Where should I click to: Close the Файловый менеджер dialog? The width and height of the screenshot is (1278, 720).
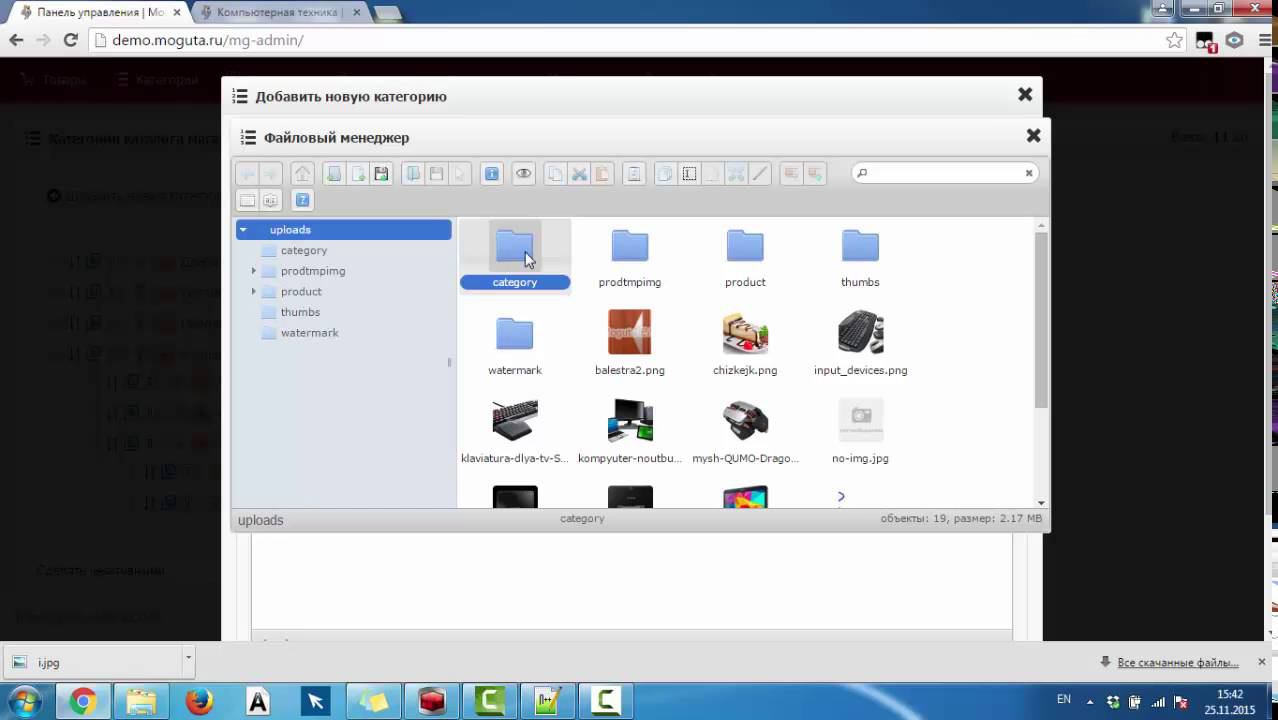pyautogui.click(x=1033, y=135)
